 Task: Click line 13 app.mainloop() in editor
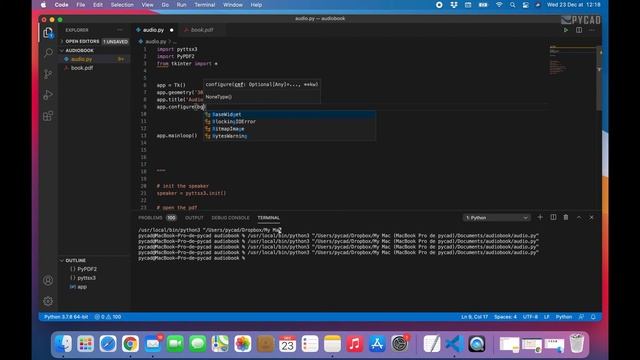(x=177, y=136)
